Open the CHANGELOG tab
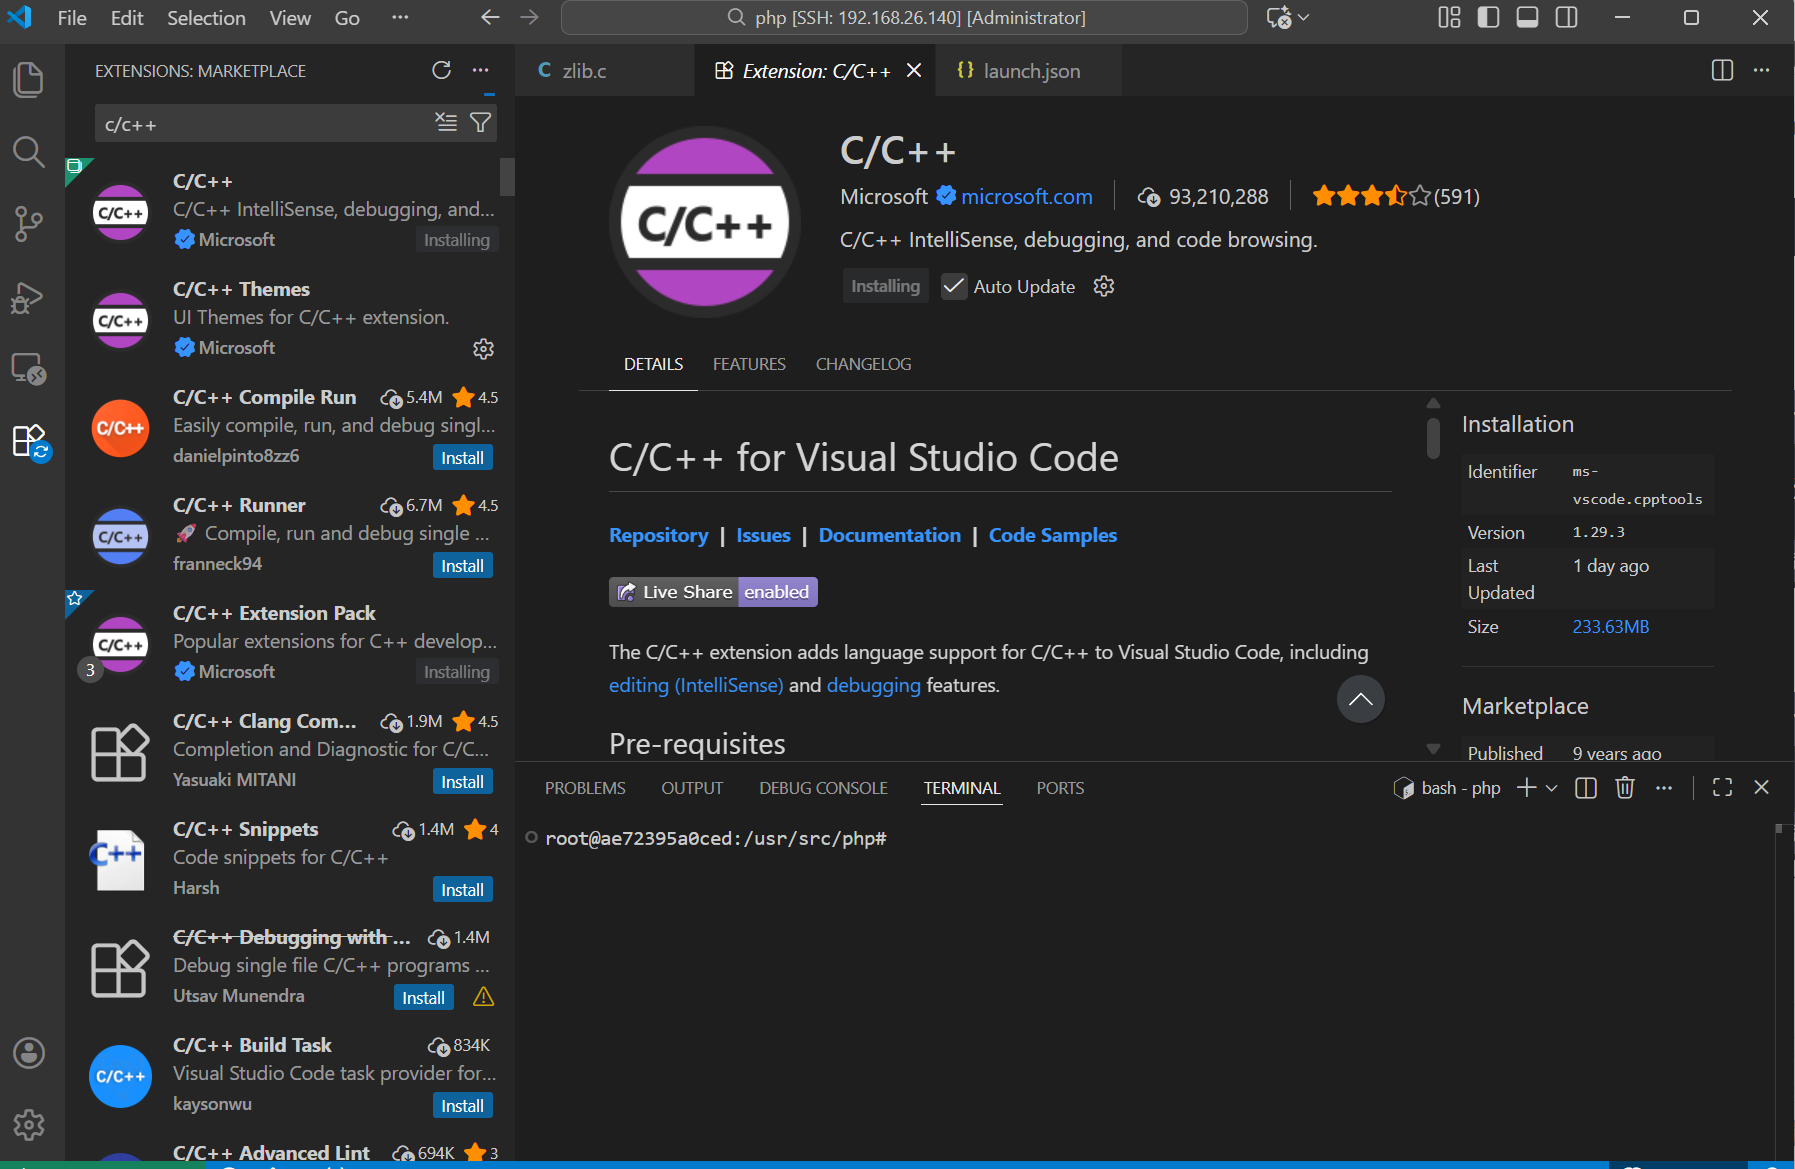This screenshot has width=1795, height=1169. [x=863, y=364]
